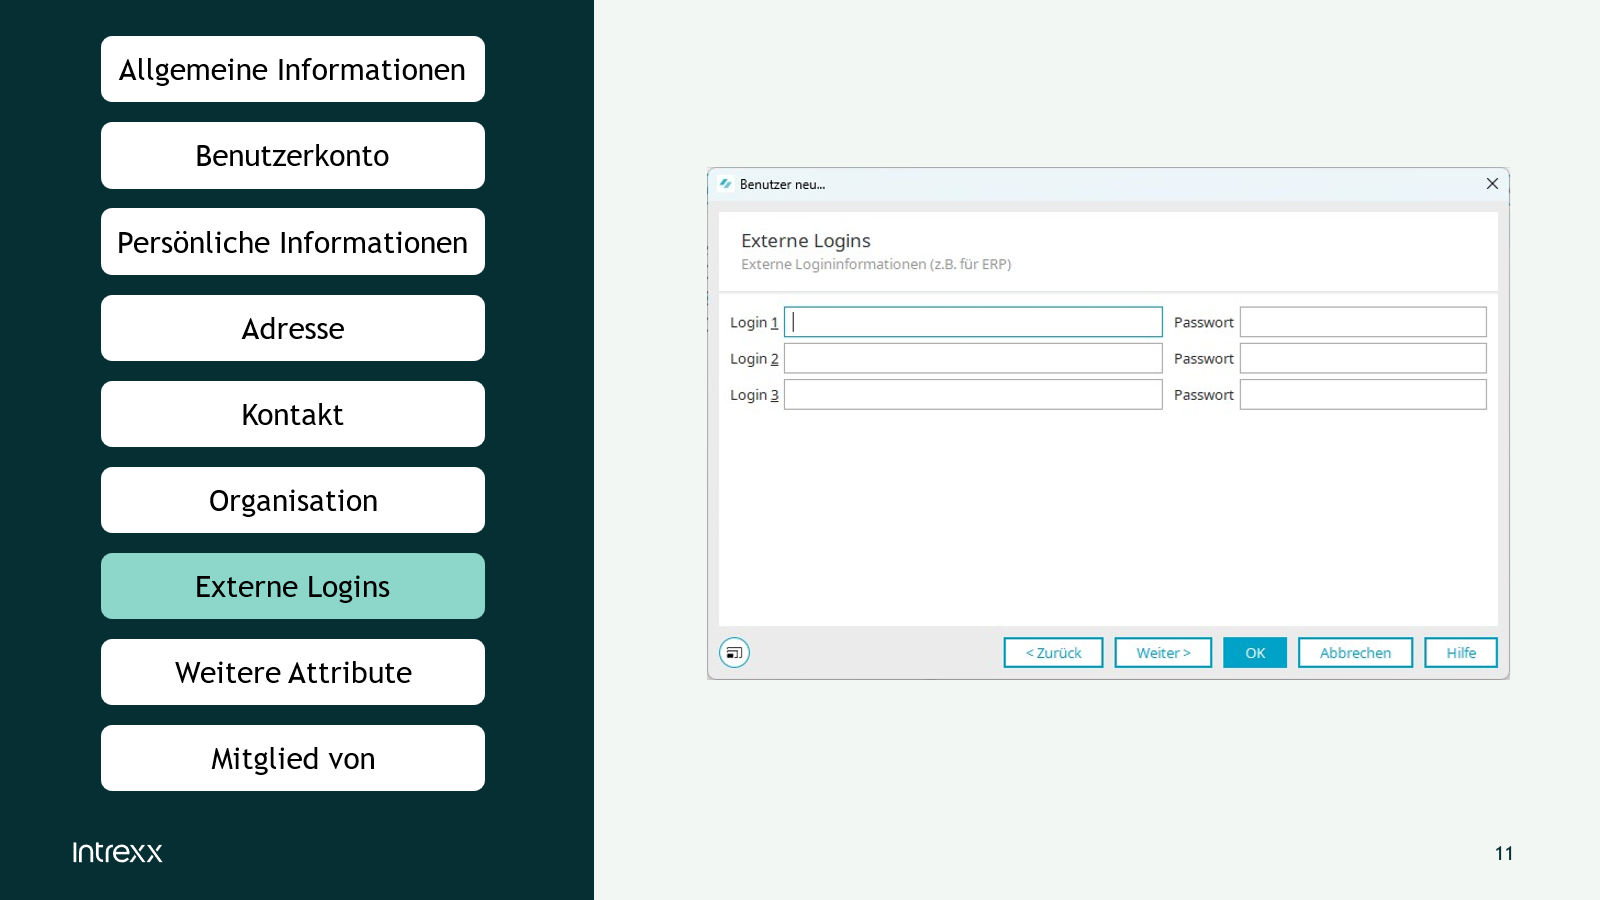Confirm with the OK button
The image size is (1600, 900).
(1254, 653)
